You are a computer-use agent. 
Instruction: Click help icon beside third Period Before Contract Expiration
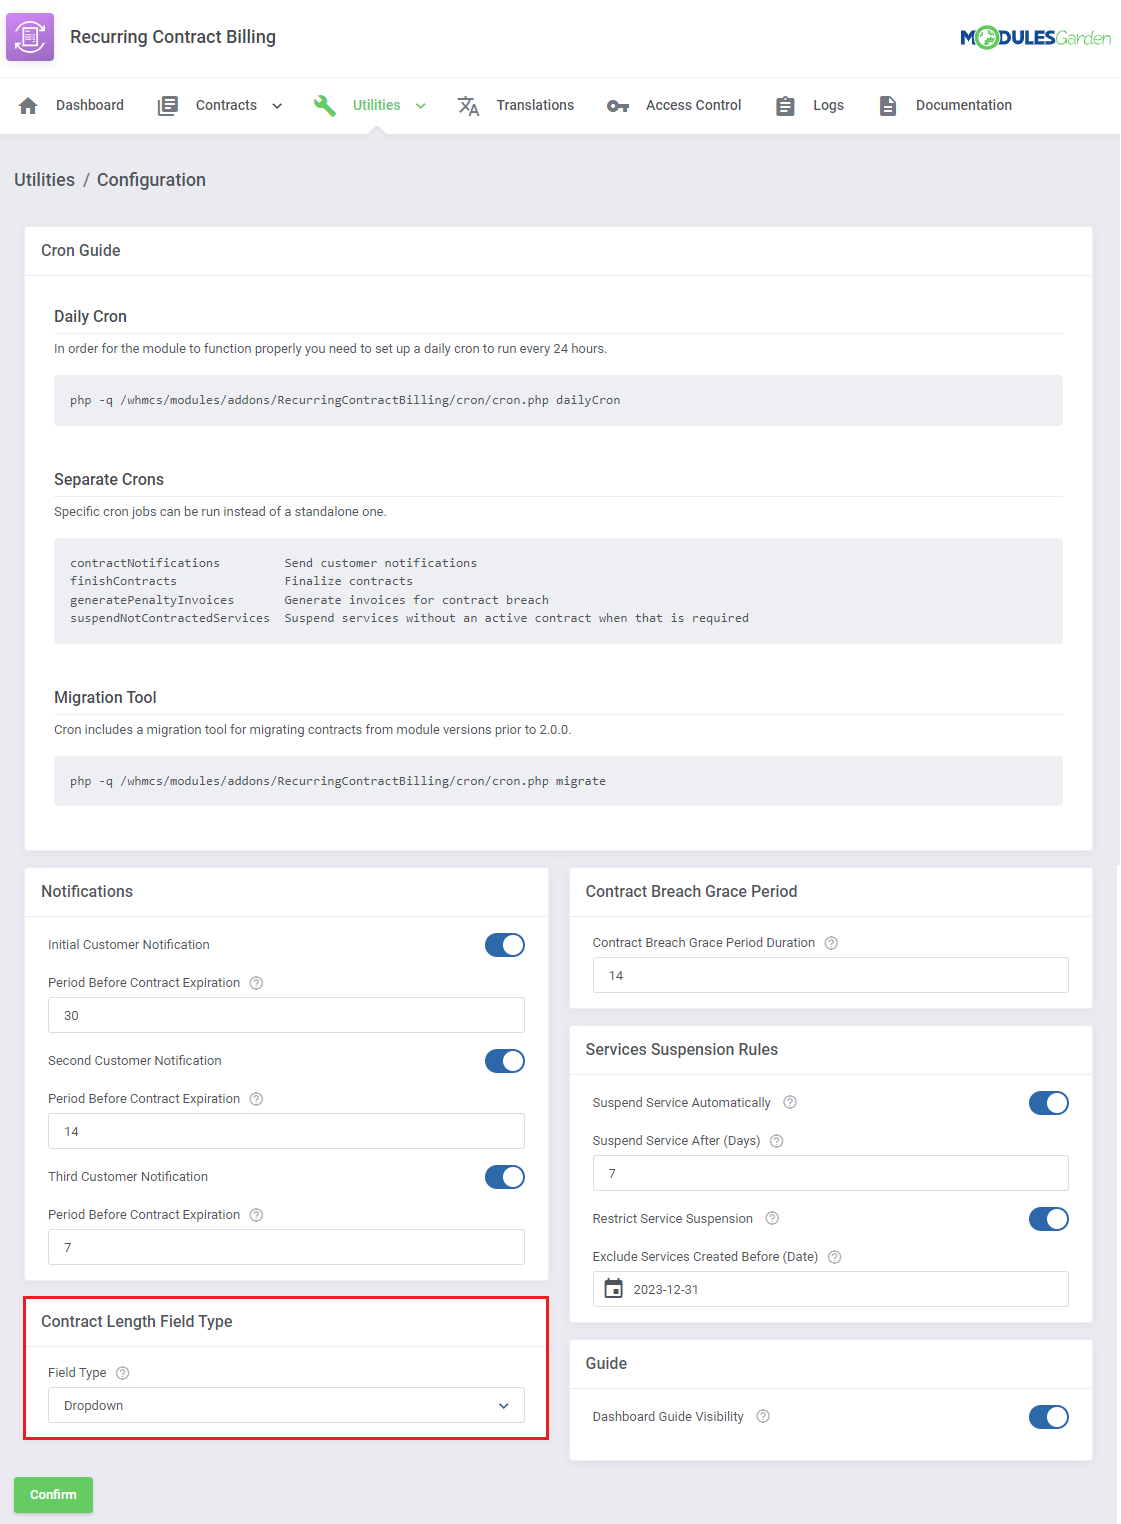point(256,1215)
